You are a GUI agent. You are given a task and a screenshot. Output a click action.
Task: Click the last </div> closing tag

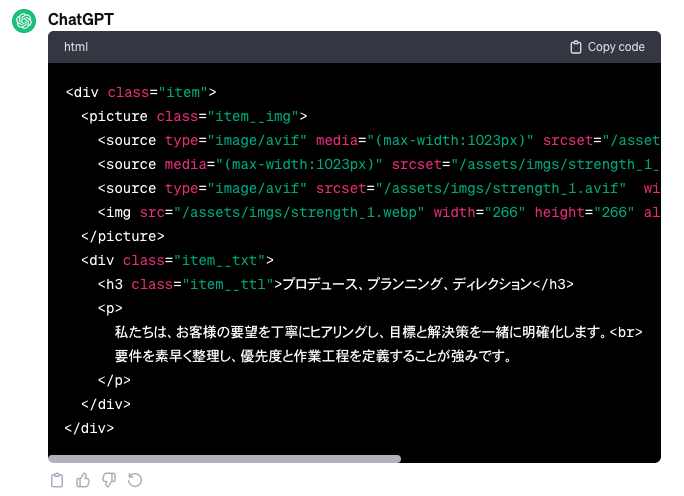(x=89, y=428)
